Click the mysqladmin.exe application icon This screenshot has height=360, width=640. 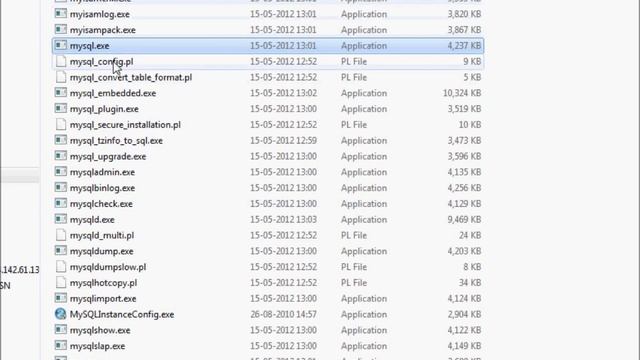pos(60,172)
